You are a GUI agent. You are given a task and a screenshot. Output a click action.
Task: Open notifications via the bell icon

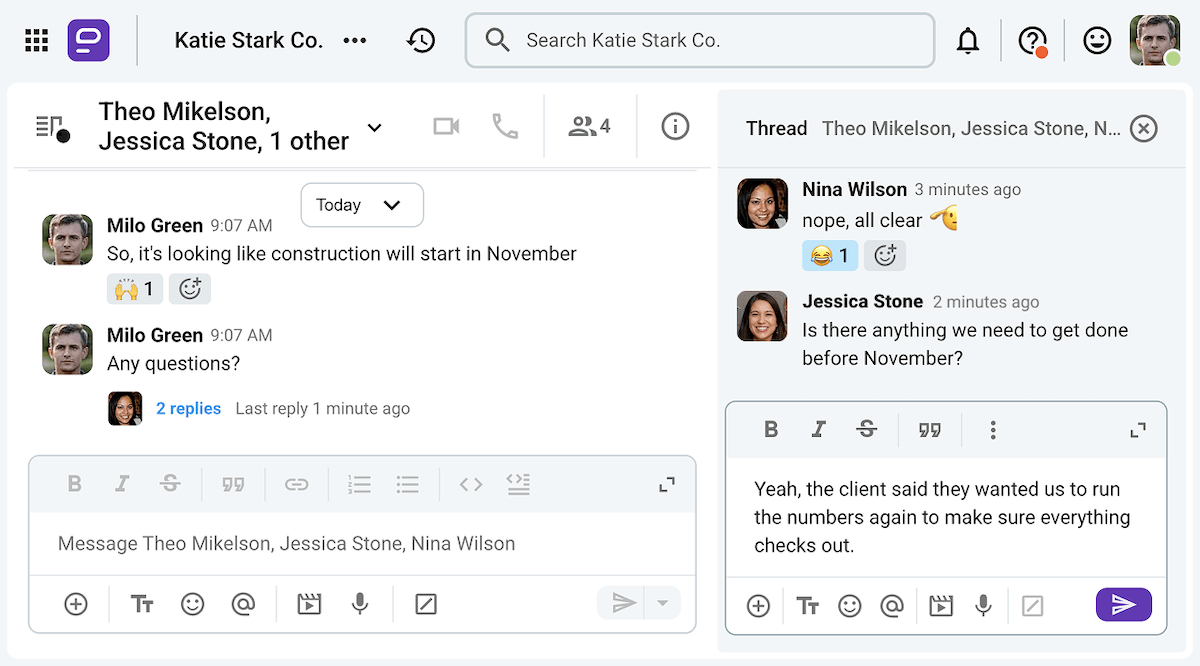click(968, 40)
